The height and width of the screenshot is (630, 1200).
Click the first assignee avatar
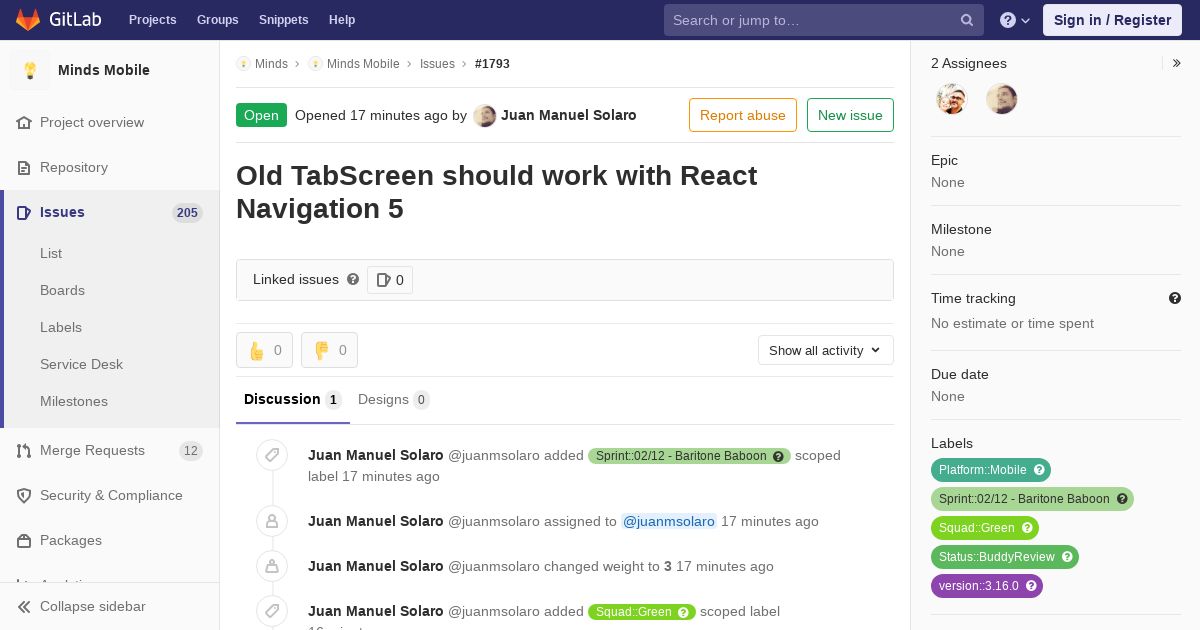[x=952, y=99]
